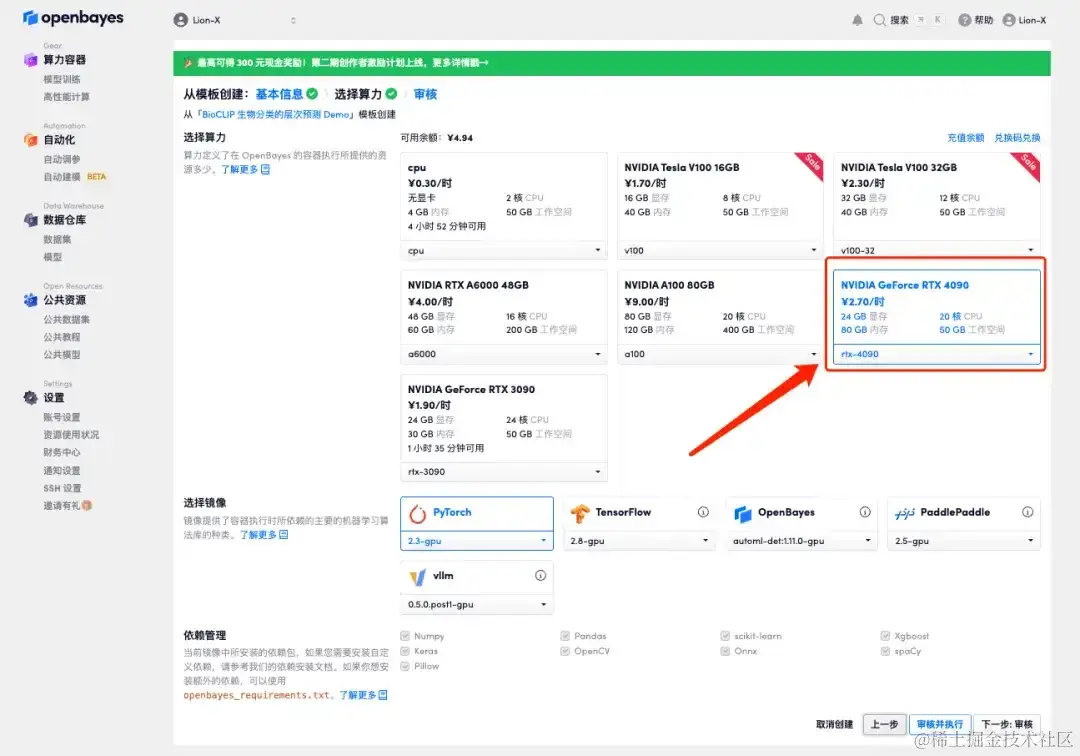
Task: Click the vllm logo icon
Action: (x=417, y=577)
